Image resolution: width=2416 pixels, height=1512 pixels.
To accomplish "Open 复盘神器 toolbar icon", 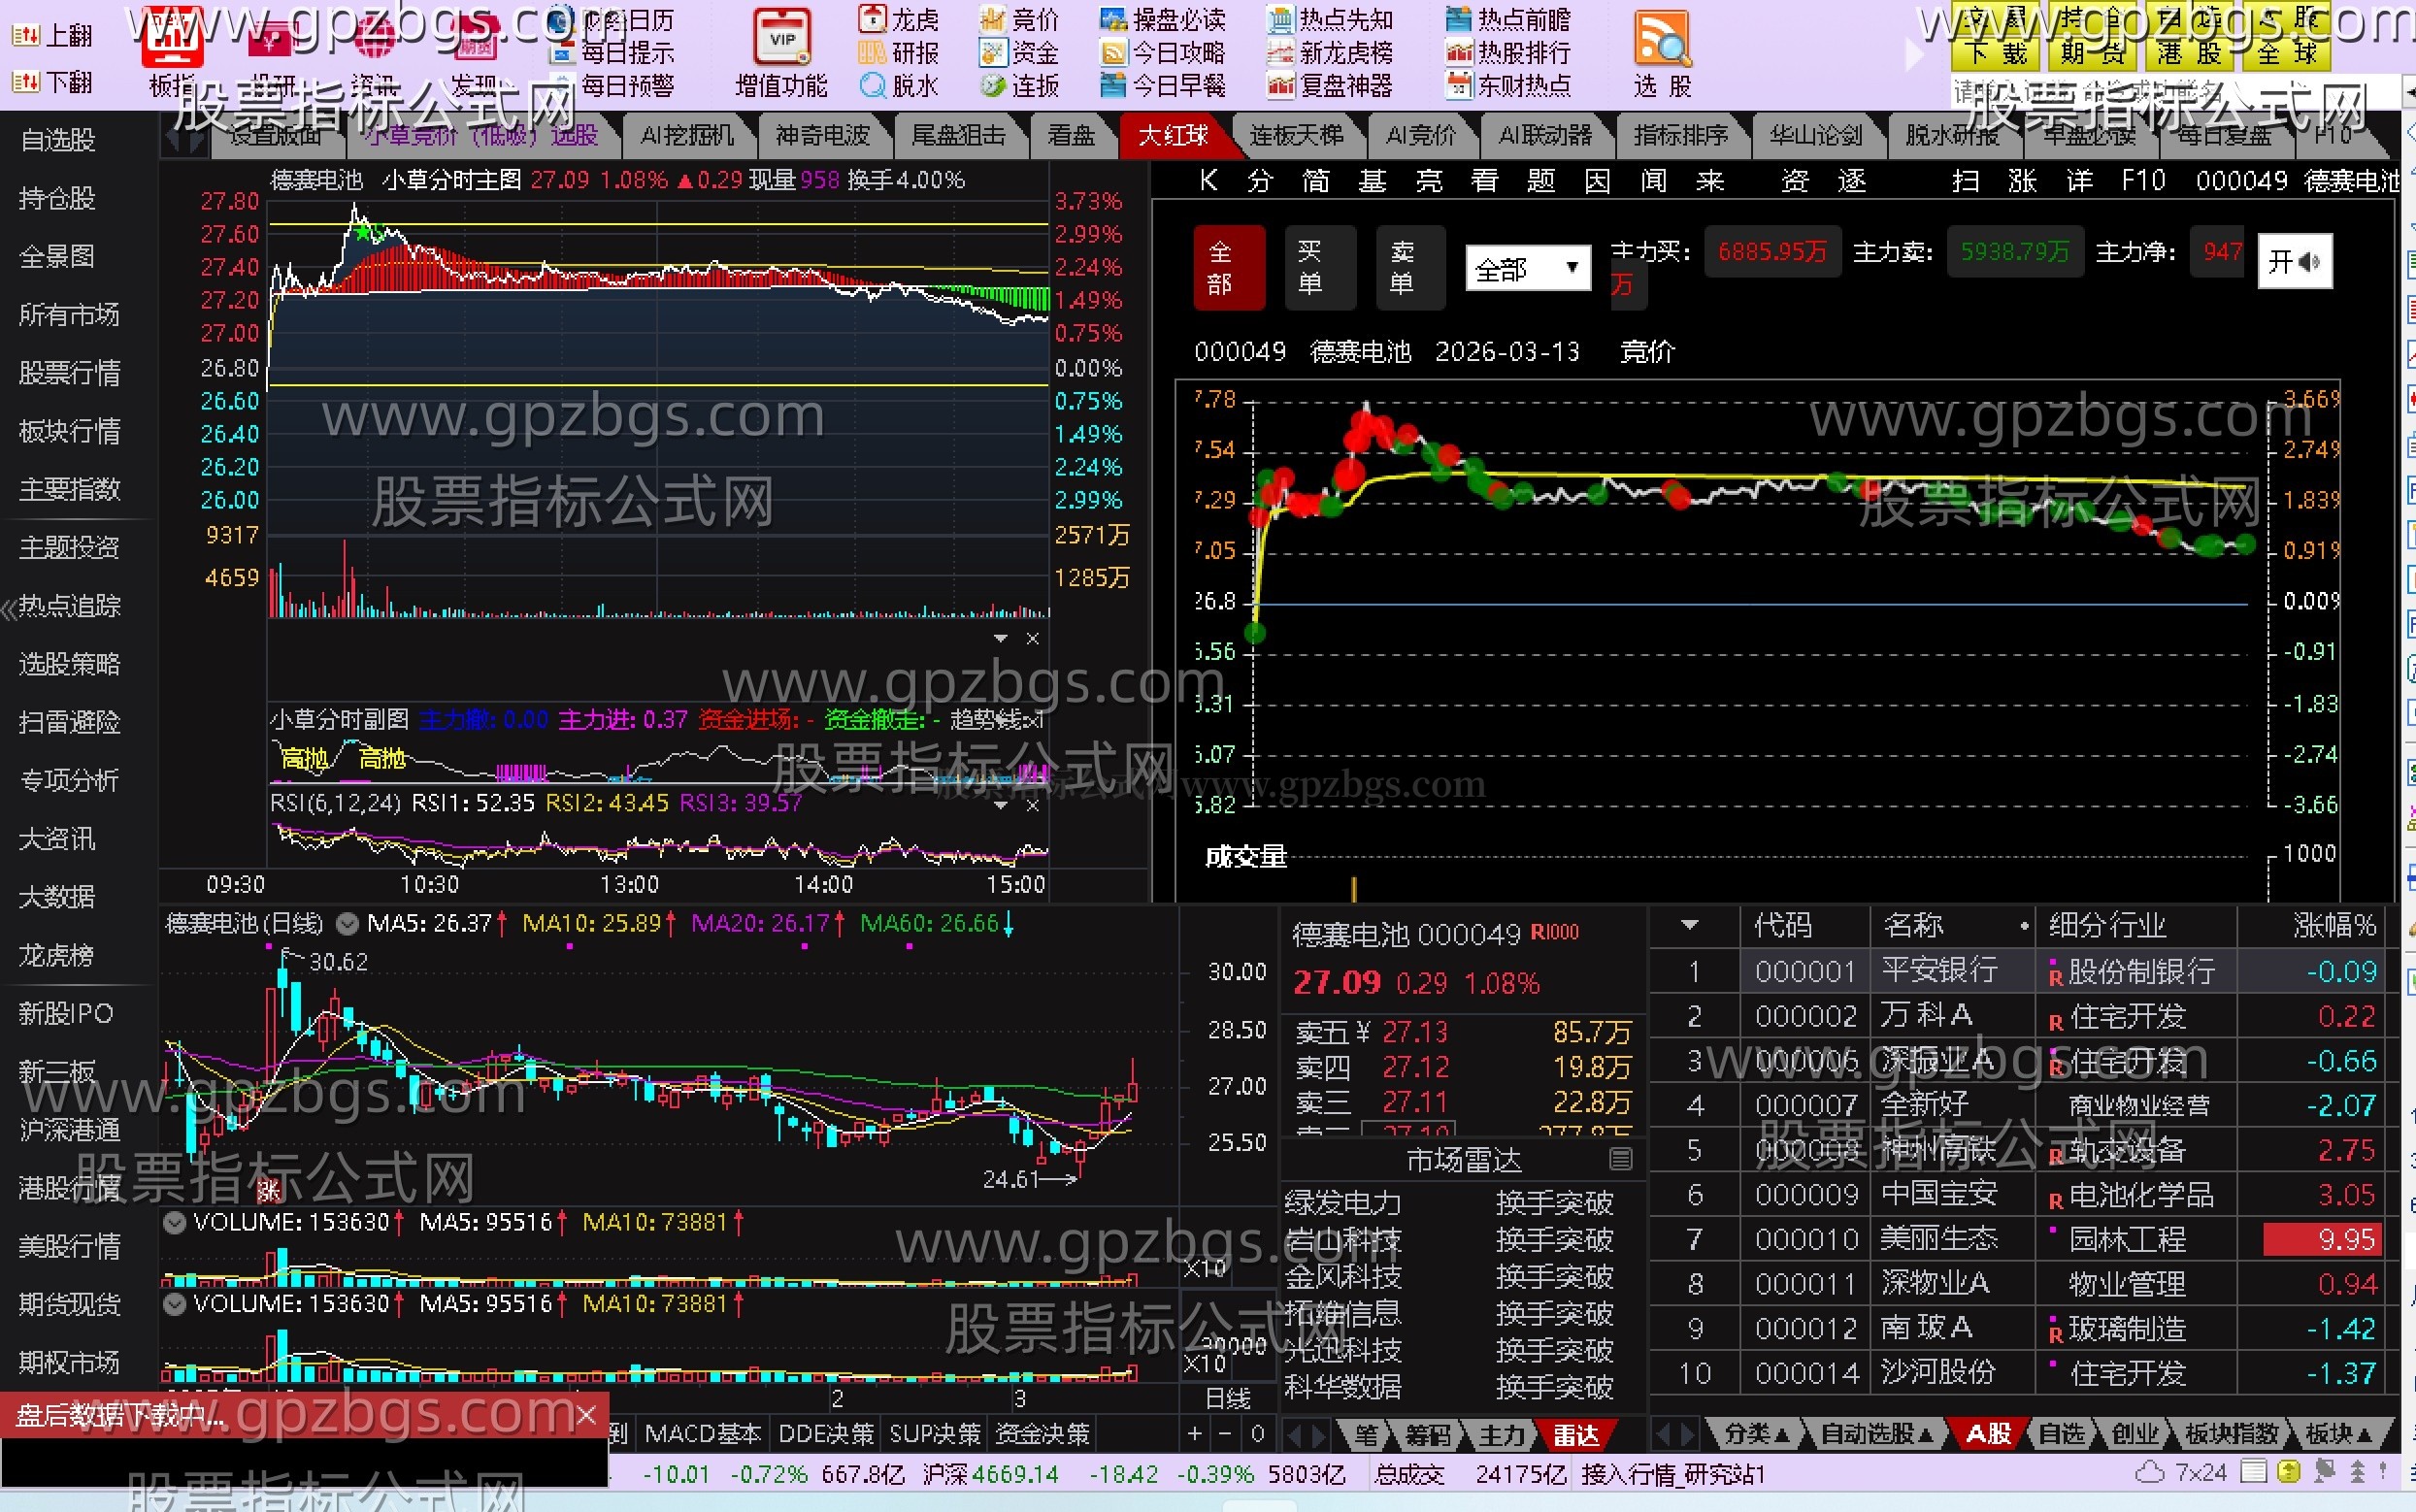I will coord(1280,86).
